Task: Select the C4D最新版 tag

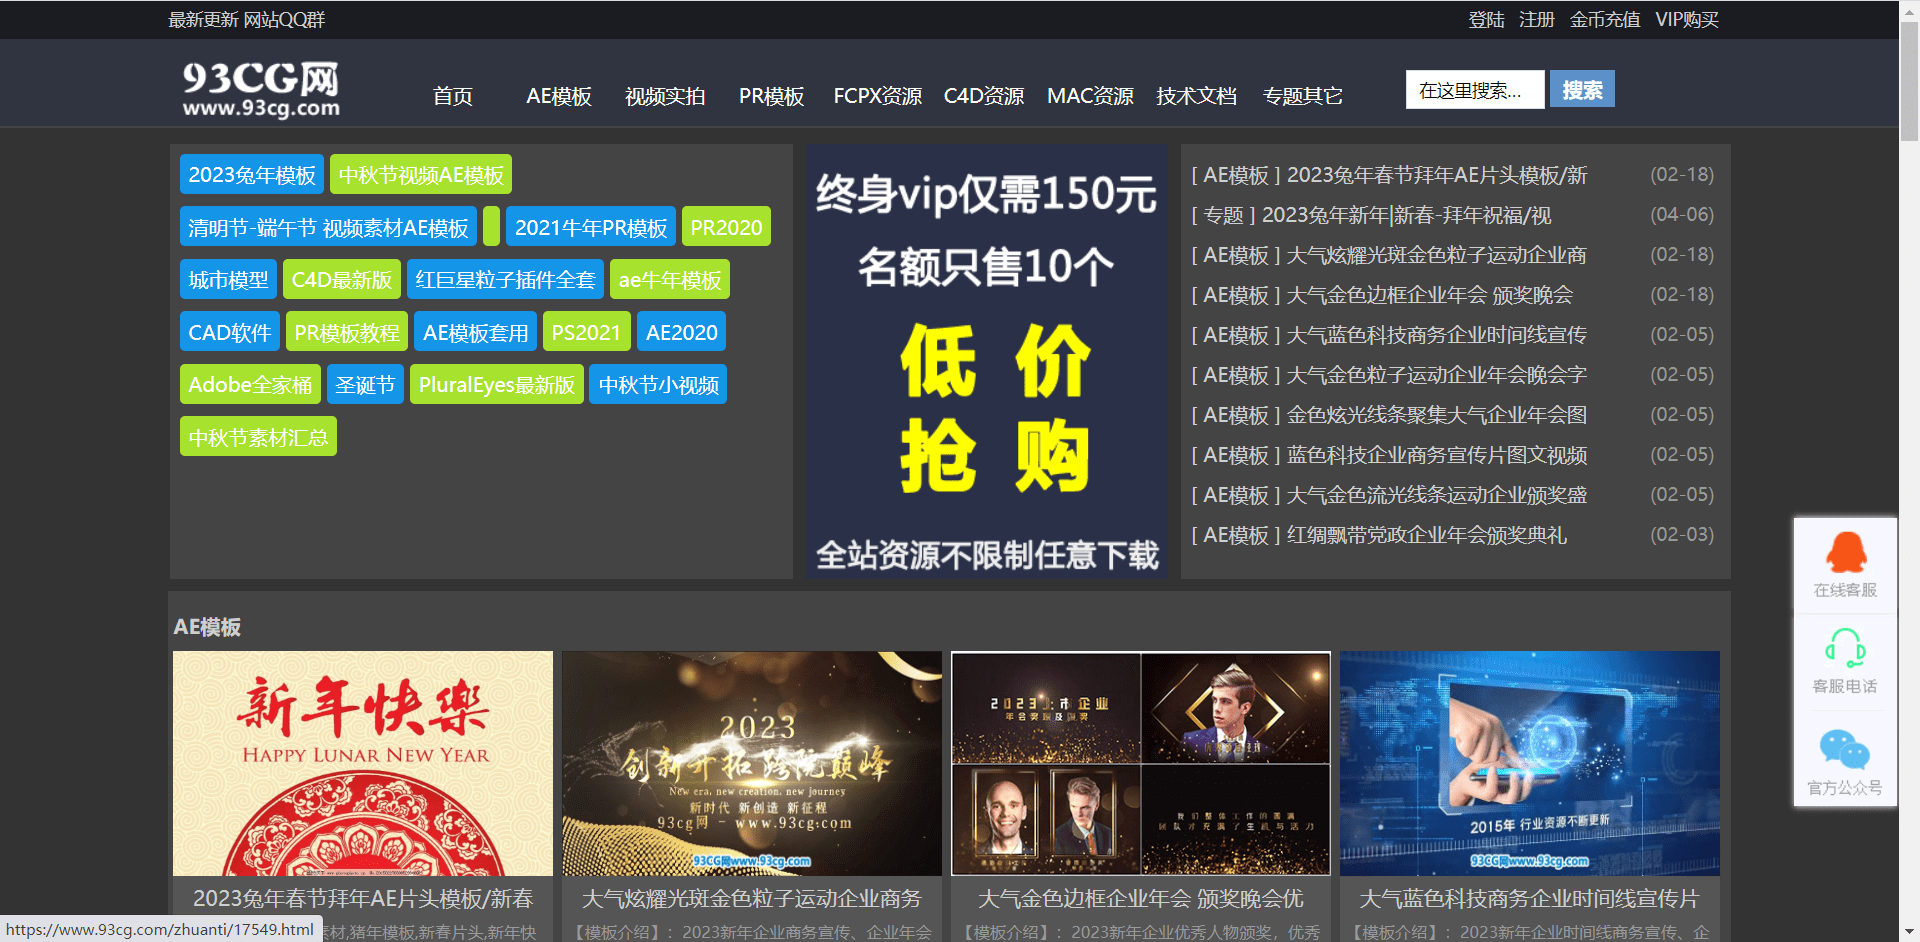Action: tap(342, 280)
